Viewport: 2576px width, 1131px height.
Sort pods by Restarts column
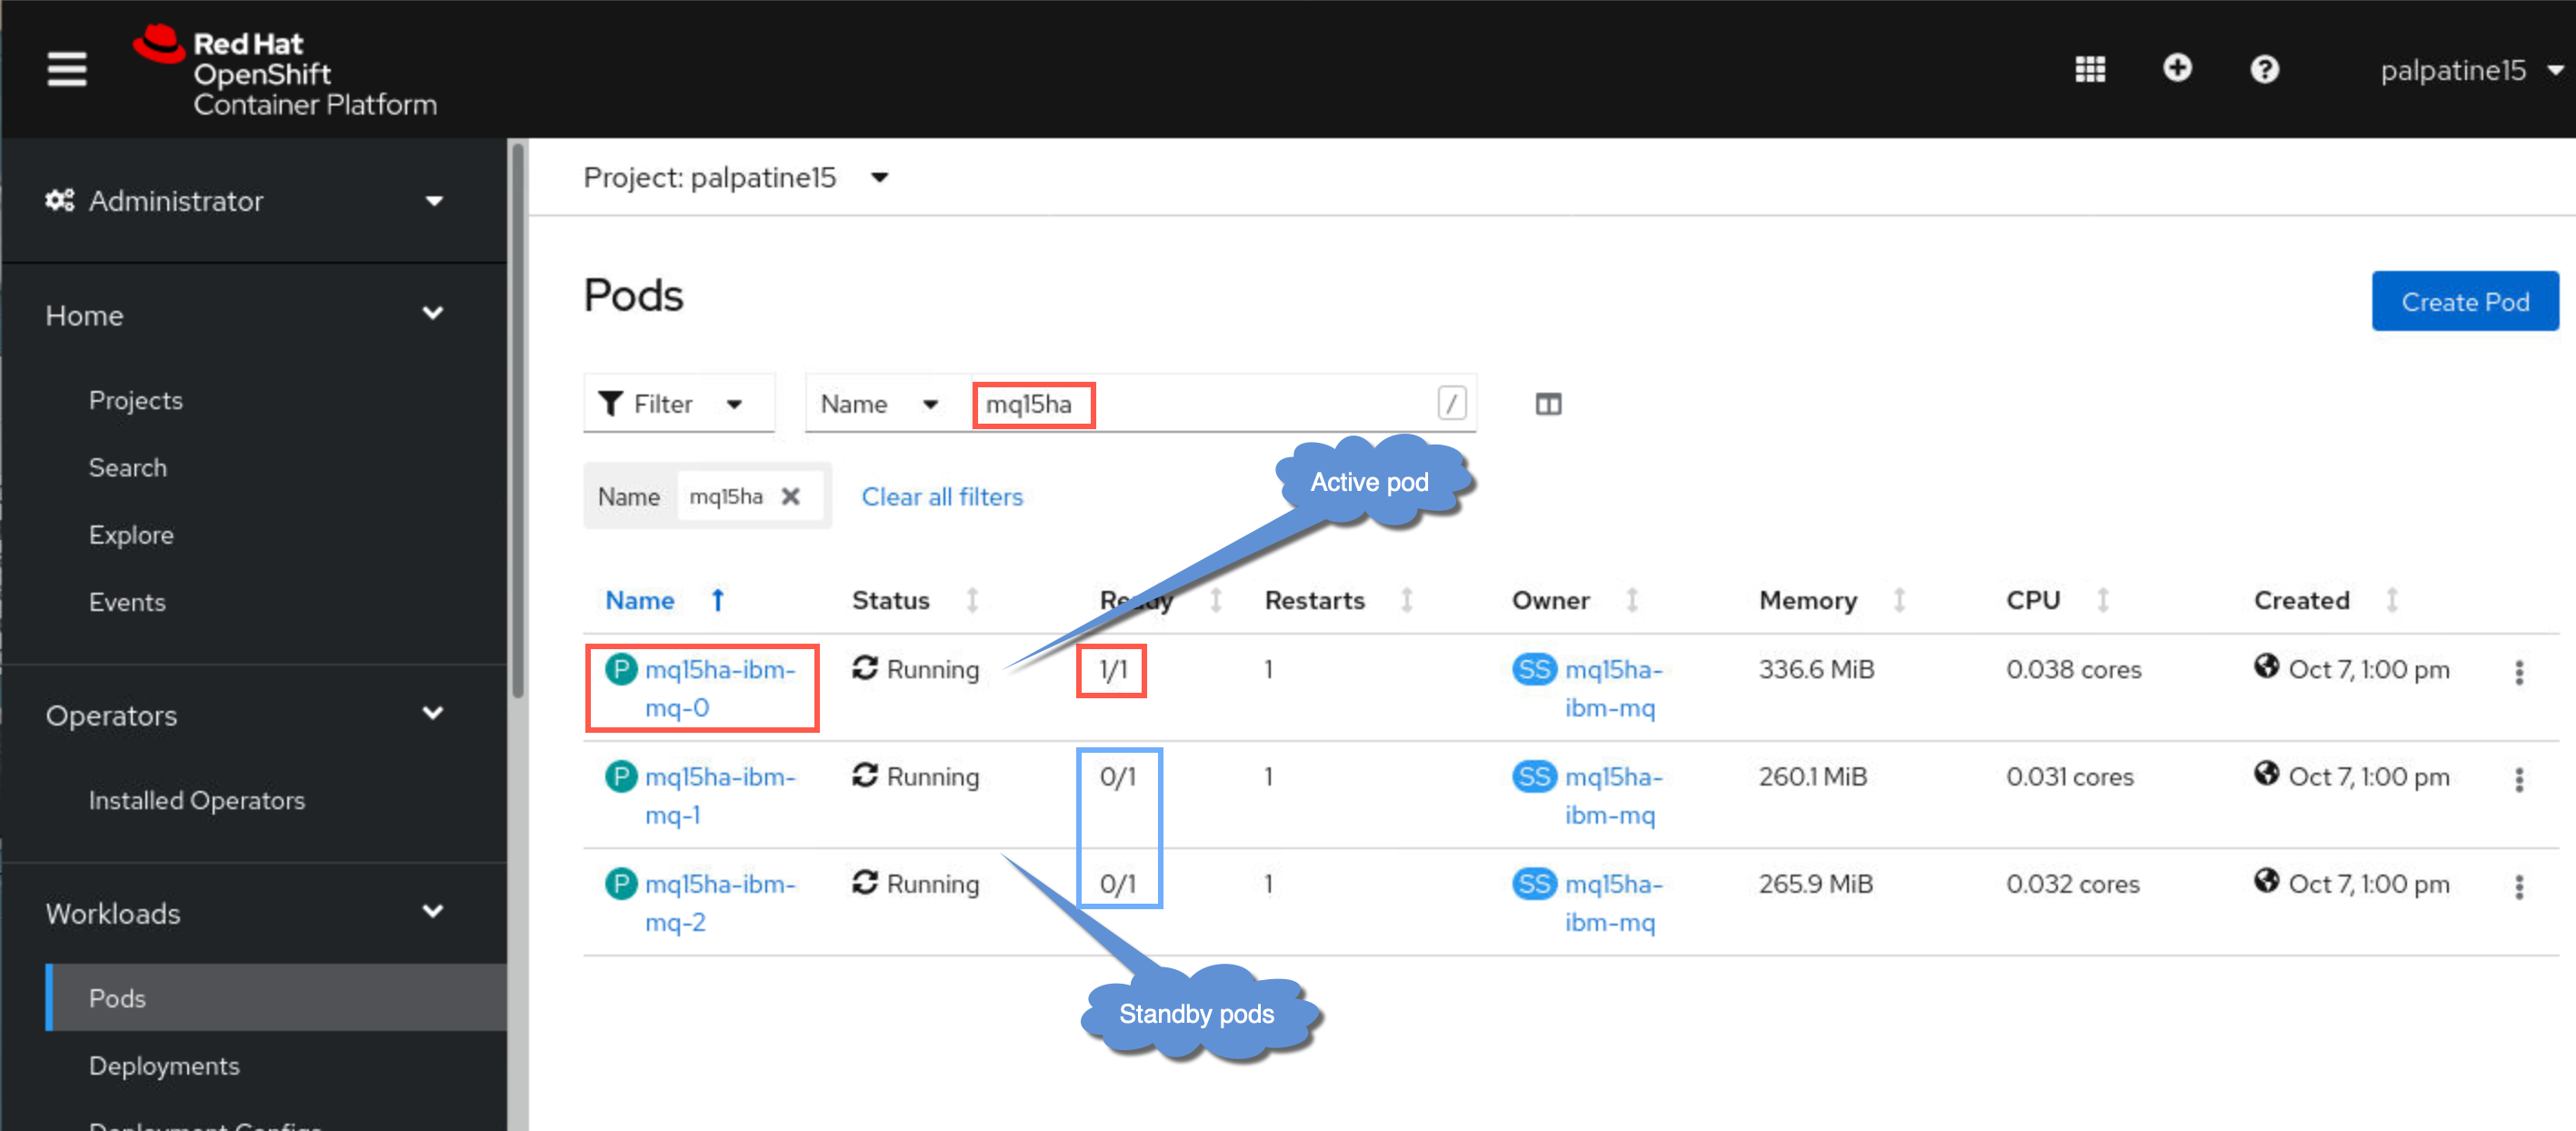point(1406,600)
